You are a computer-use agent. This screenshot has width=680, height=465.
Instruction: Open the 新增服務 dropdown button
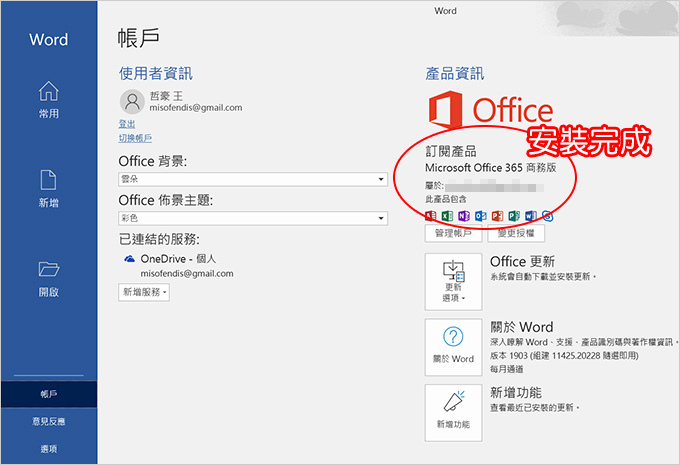coord(144,292)
